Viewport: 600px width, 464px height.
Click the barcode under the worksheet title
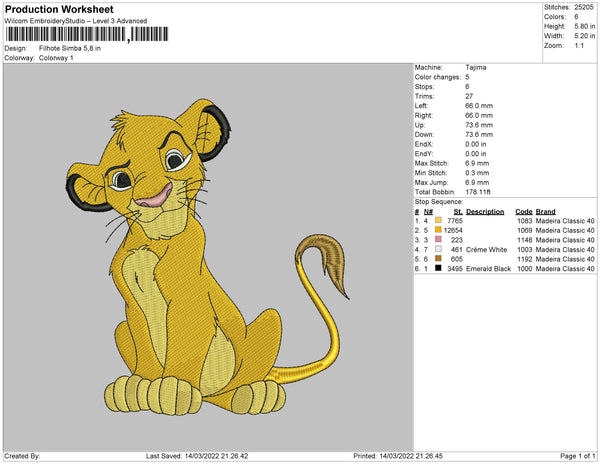click(x=87, y=34)
